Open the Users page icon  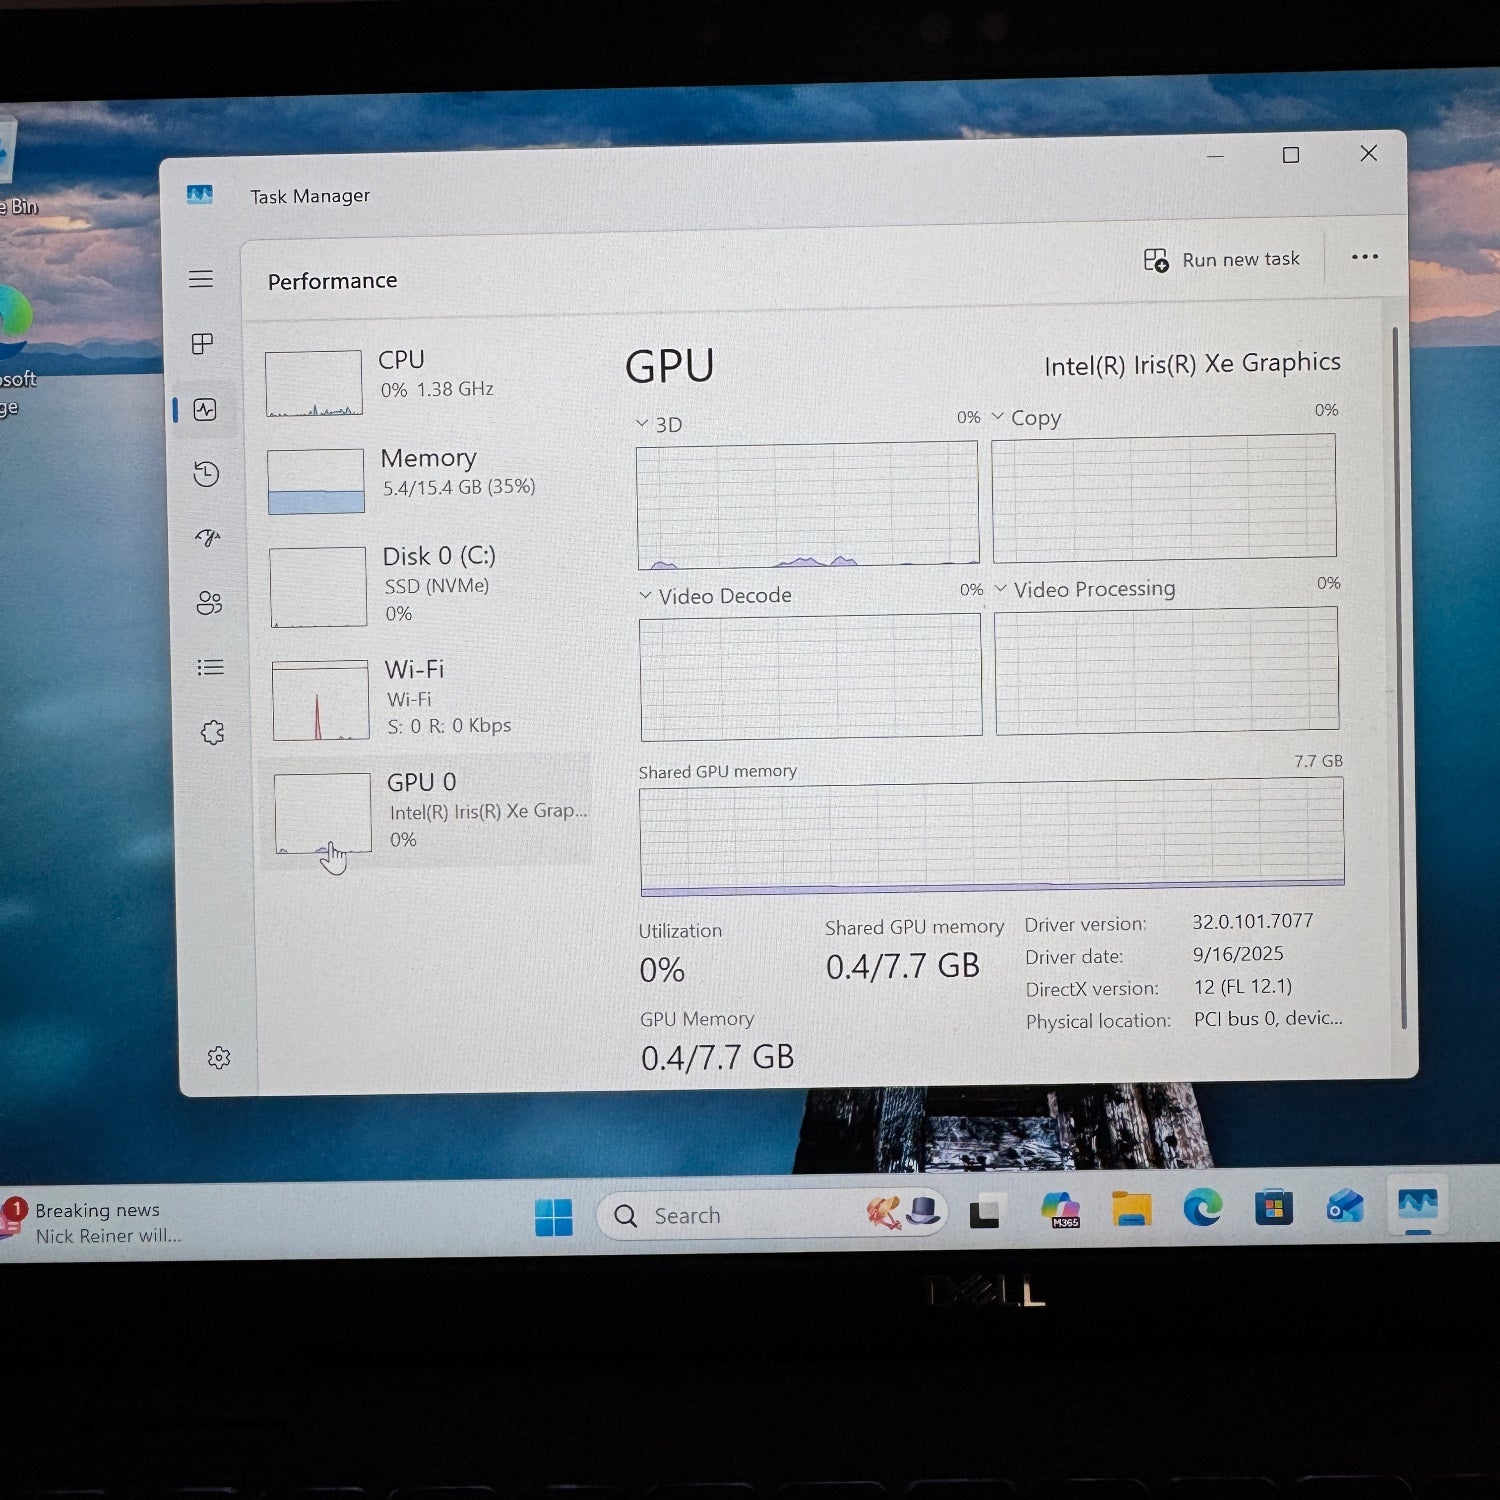click(x=209, y=603)
